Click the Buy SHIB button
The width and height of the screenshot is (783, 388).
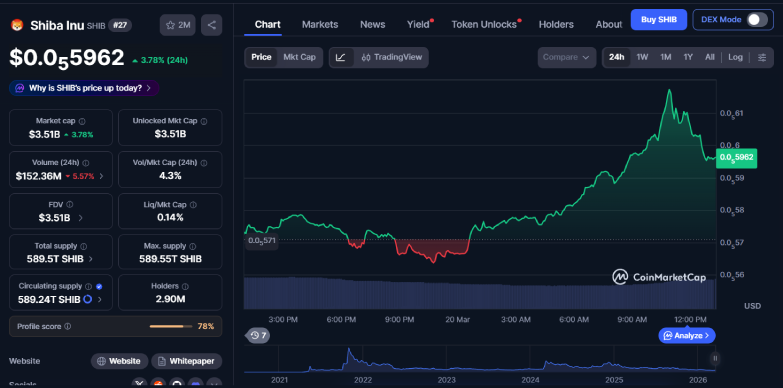[659, 20]
